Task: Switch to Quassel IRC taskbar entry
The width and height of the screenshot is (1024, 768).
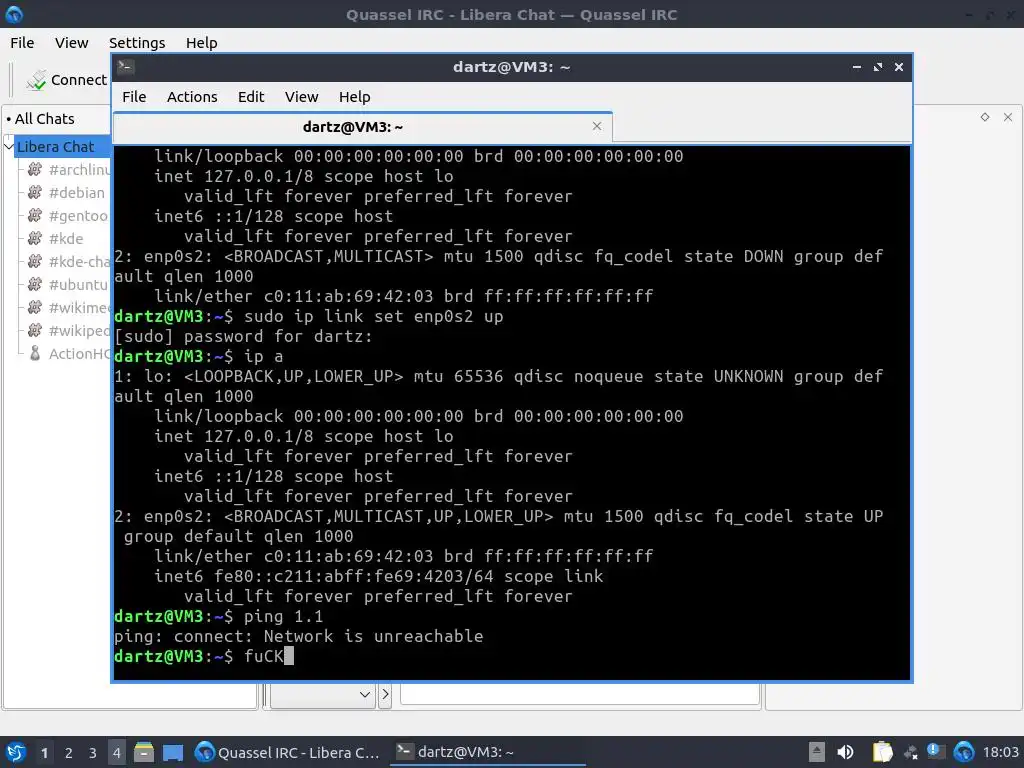Action: 287,752
